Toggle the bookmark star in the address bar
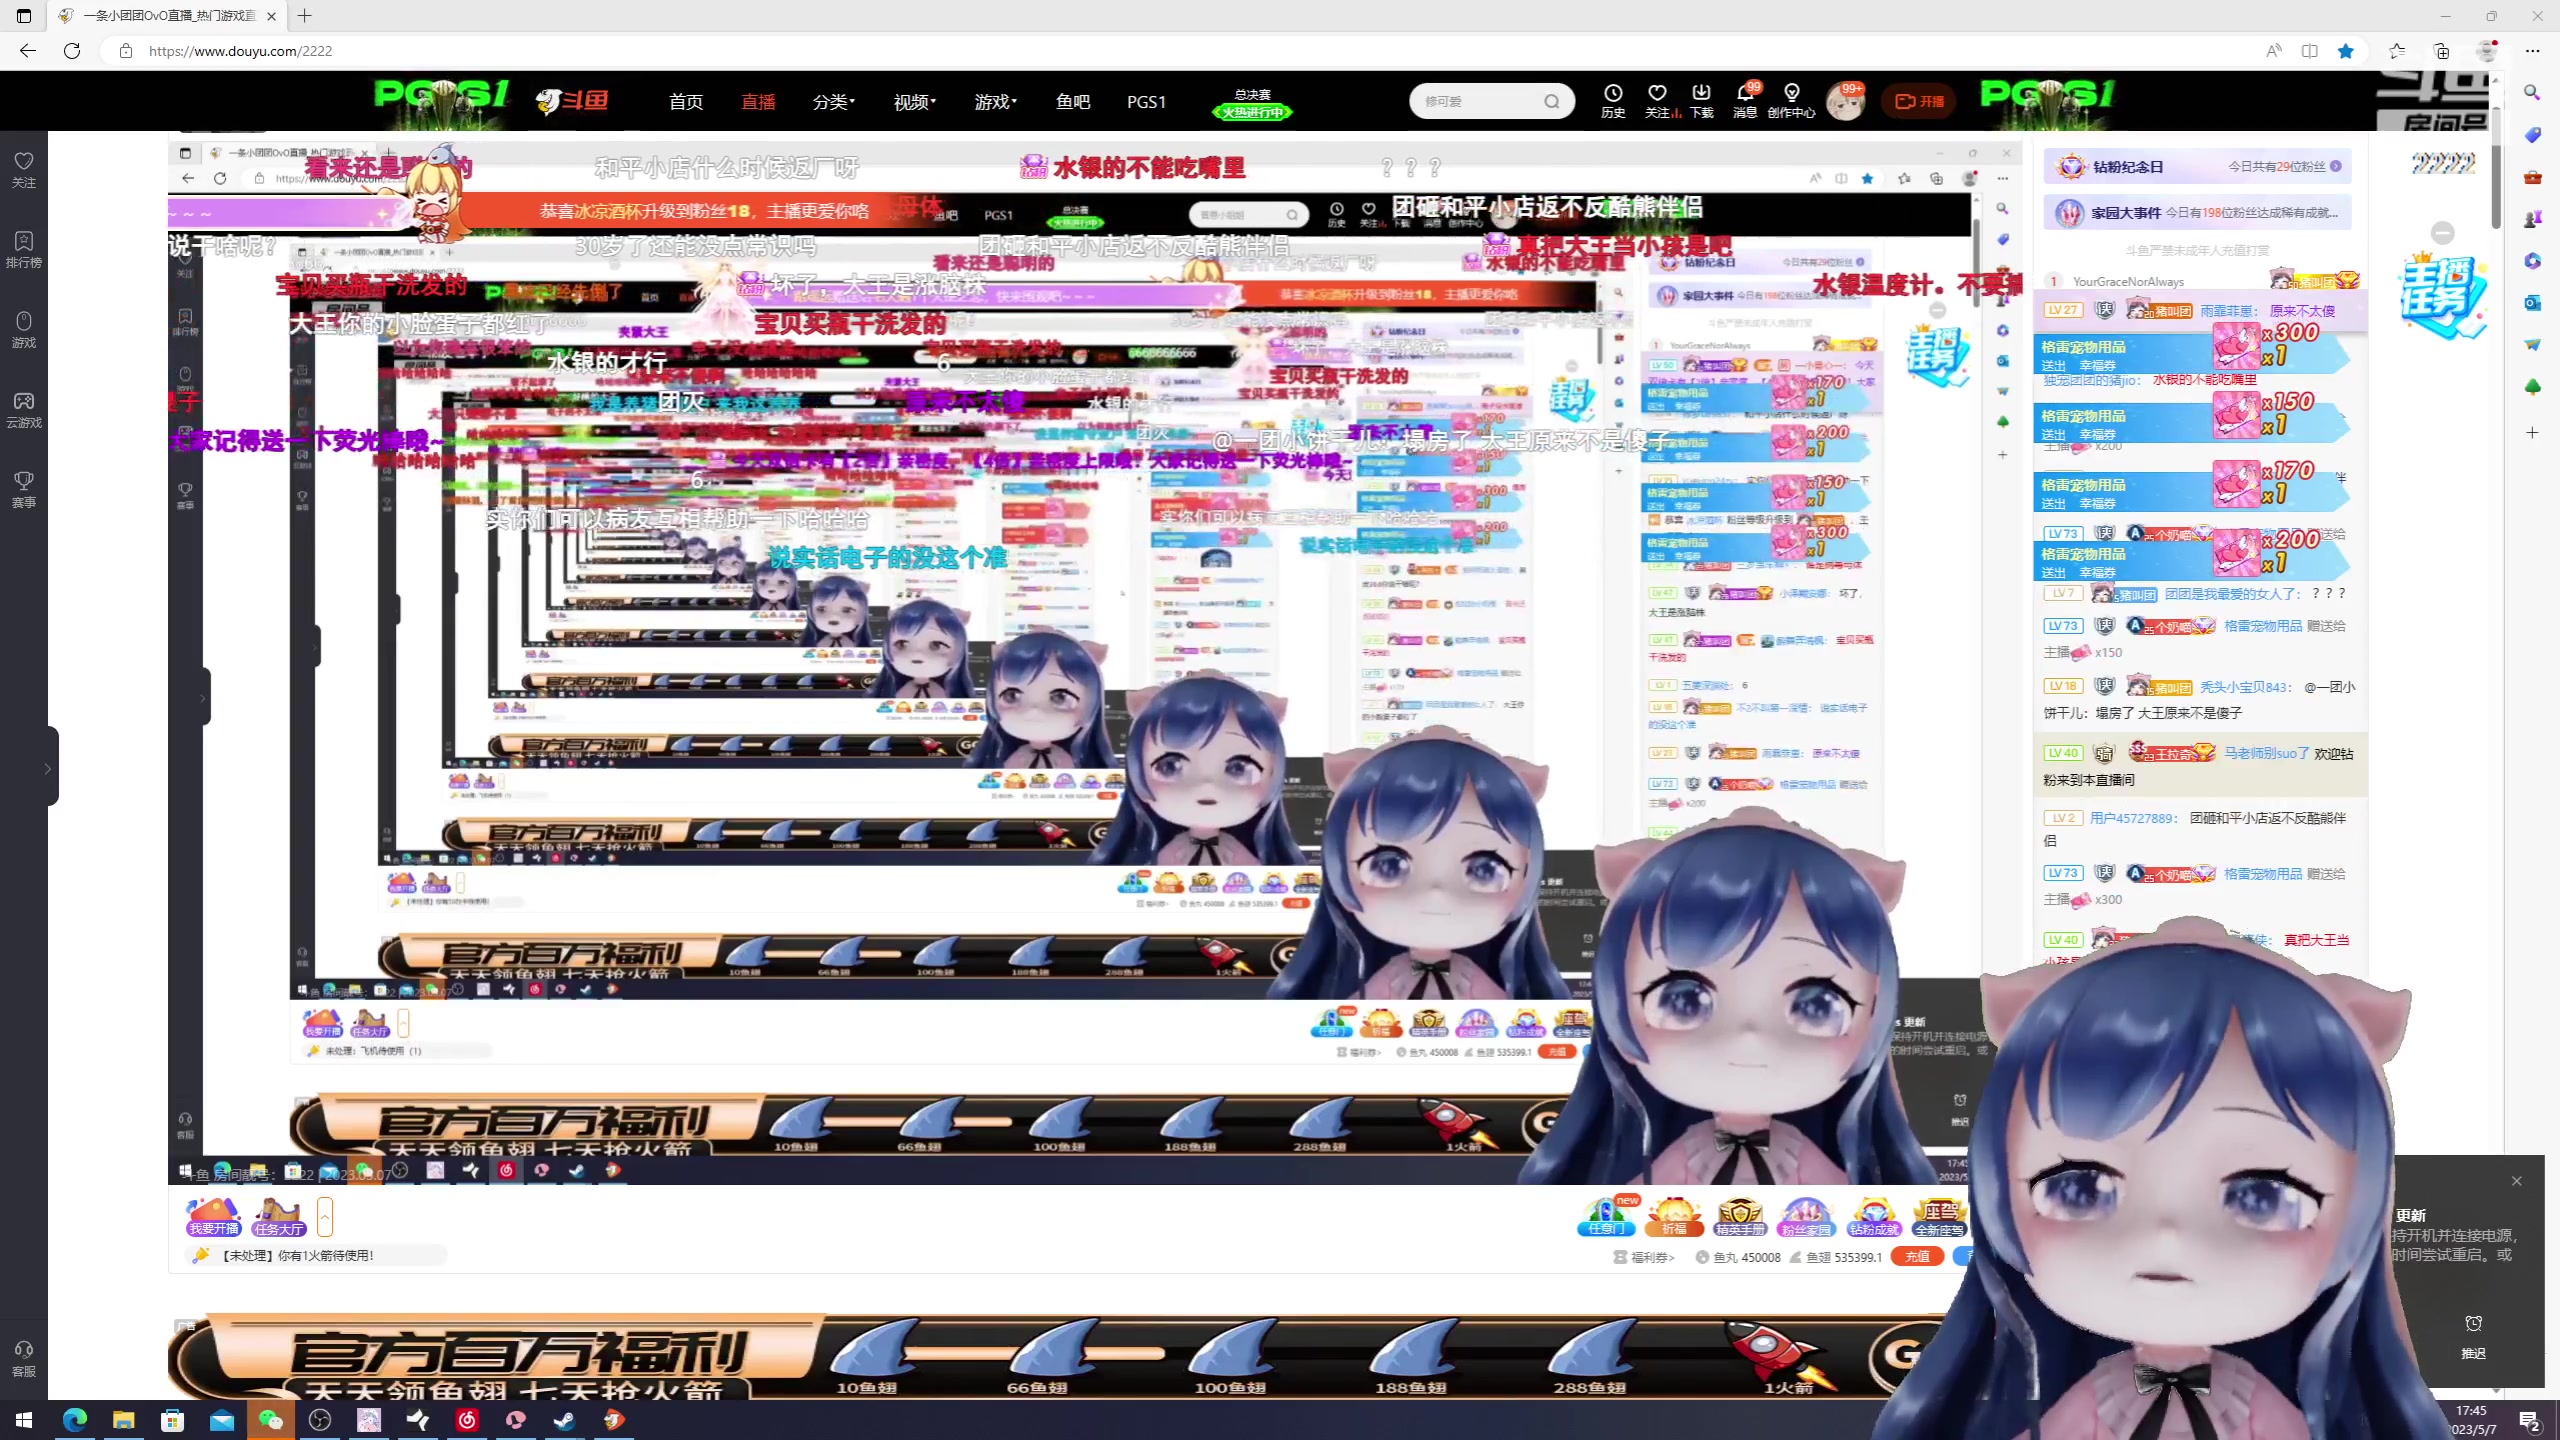The height and width of the screenshot is (1440, 2560). (2347, 50)
